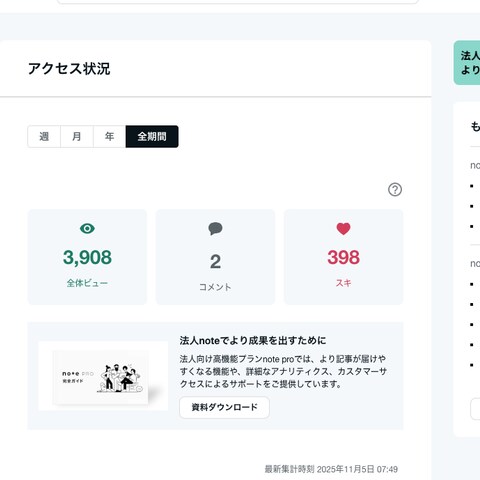Viewport: 480px width, 480px height.
Task: Click the green 法人 banner on the right
Action: [x=467, y=63]
